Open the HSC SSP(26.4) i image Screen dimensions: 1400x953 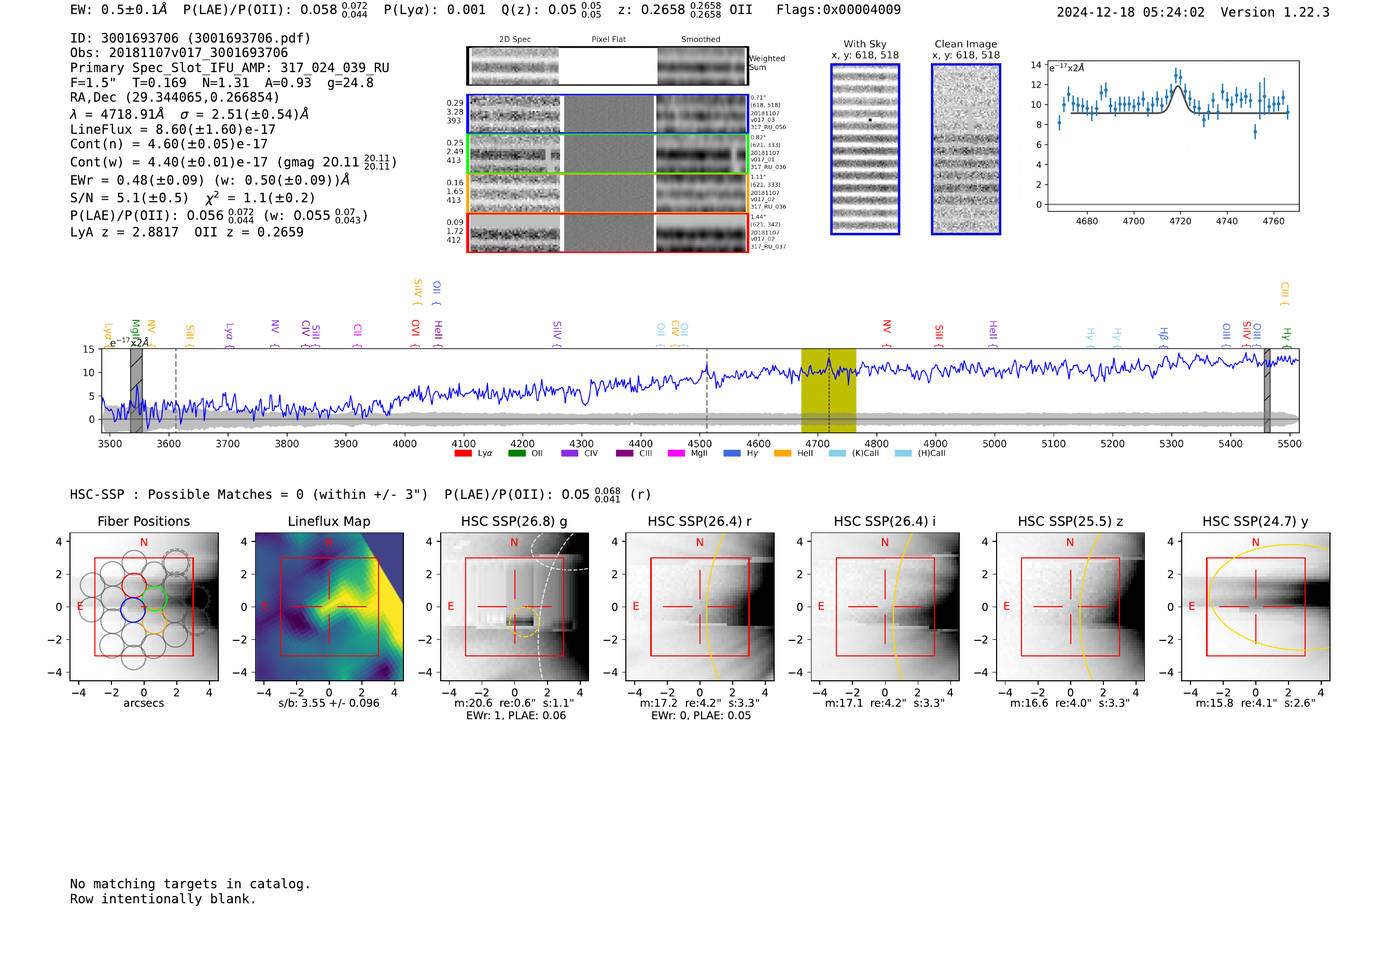(x=885, y=607)
